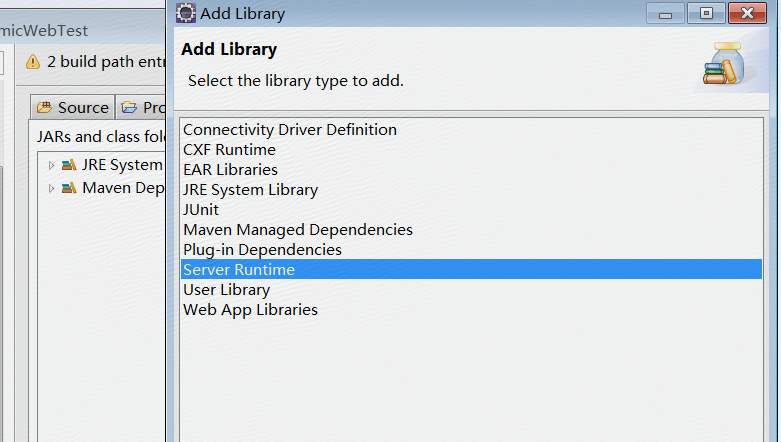Choose EAR Libraries from the list
The width and height of the screenshot is (781, 442).
tap(471, 169)
